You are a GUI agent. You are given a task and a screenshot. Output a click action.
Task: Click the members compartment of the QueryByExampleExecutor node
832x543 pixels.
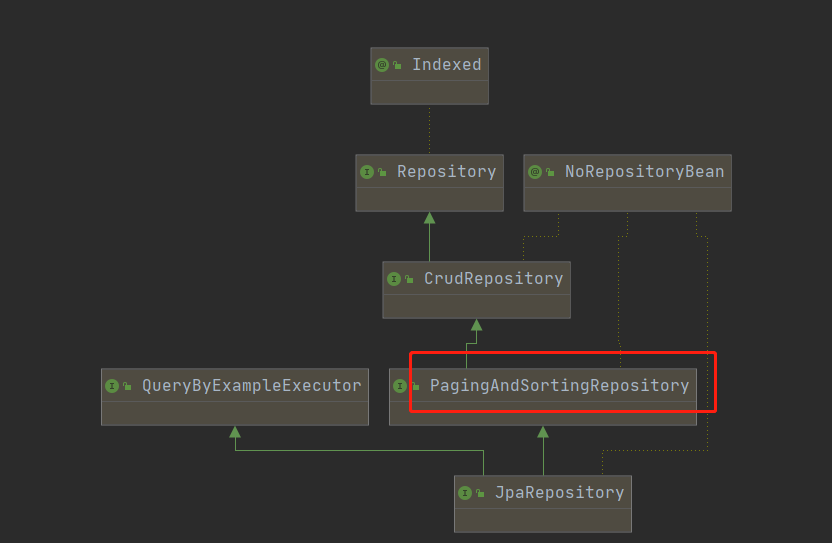pyautogui.click(x=235, y=413)
